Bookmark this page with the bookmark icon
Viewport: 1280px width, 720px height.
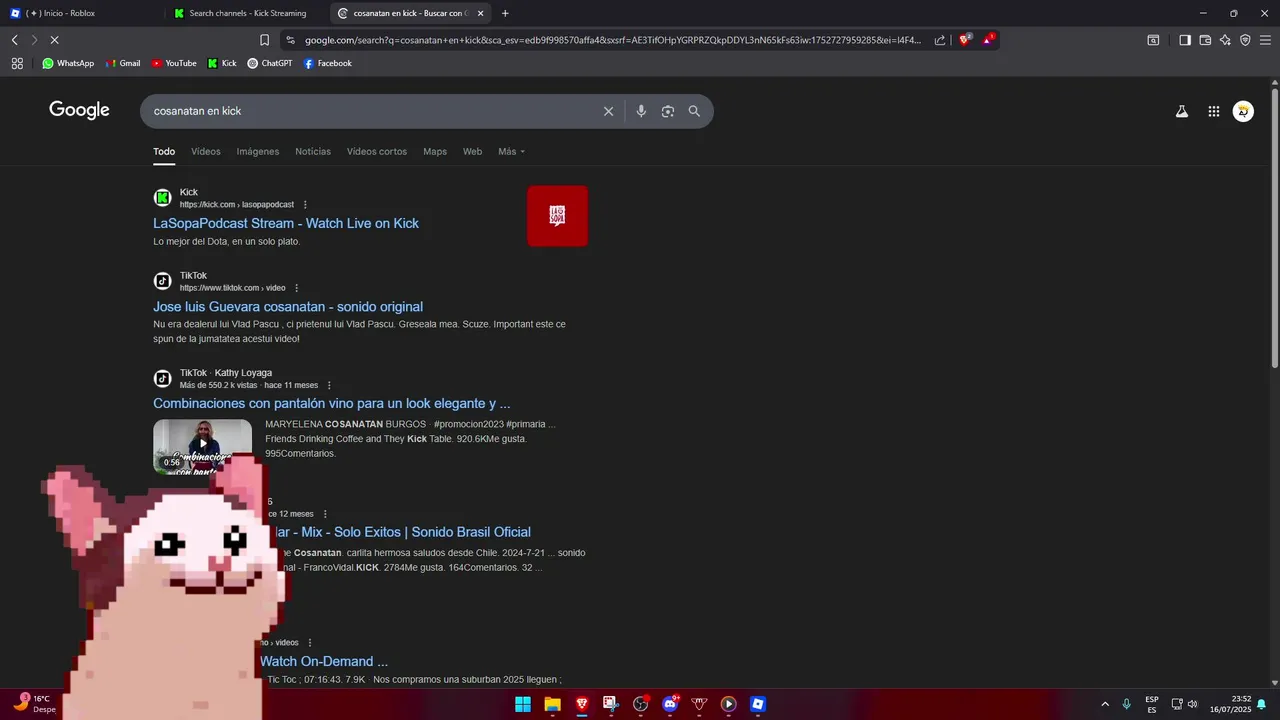coord(264,40)
